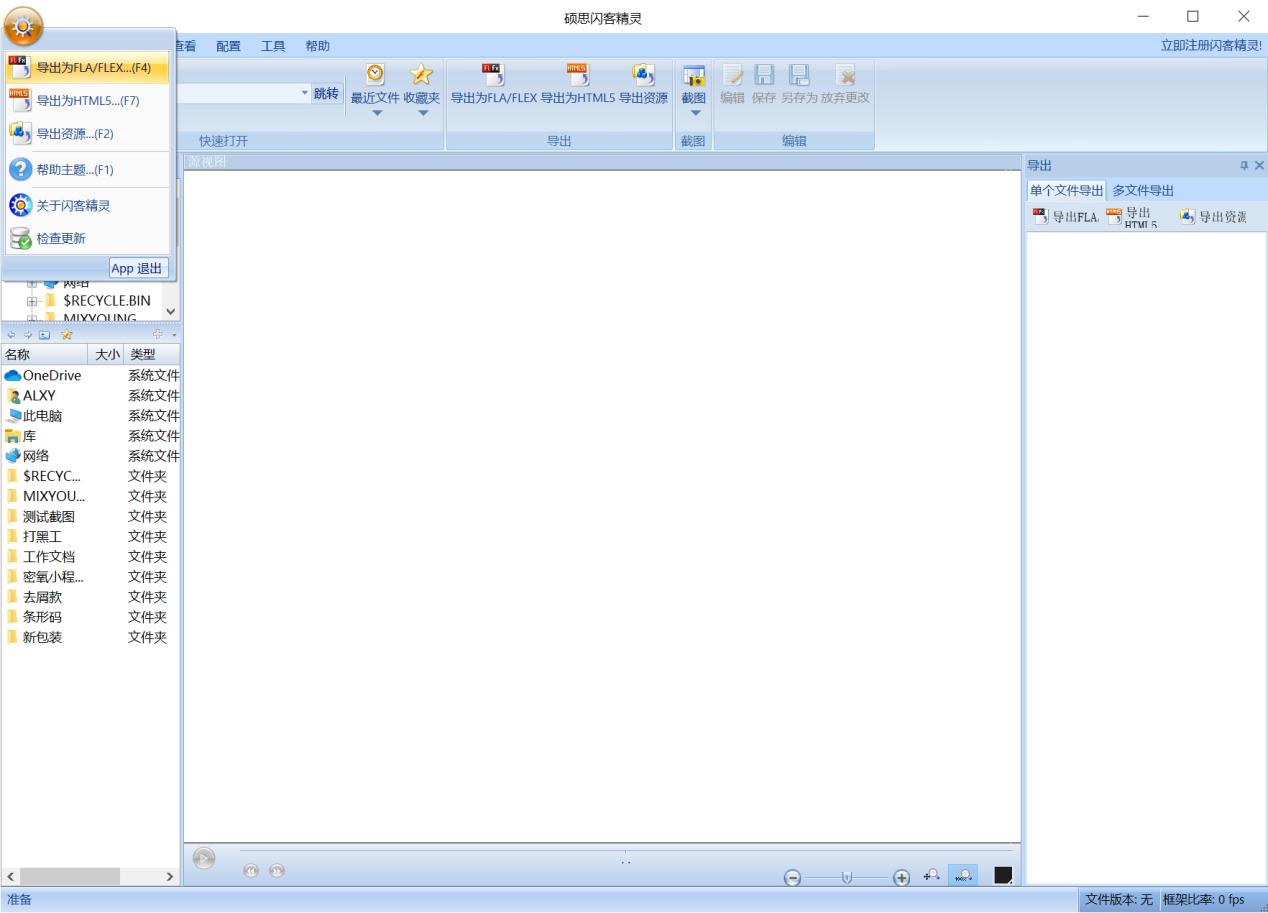
Task: Open the 帮助 menu in menu bar
Action: click(317, 46)
